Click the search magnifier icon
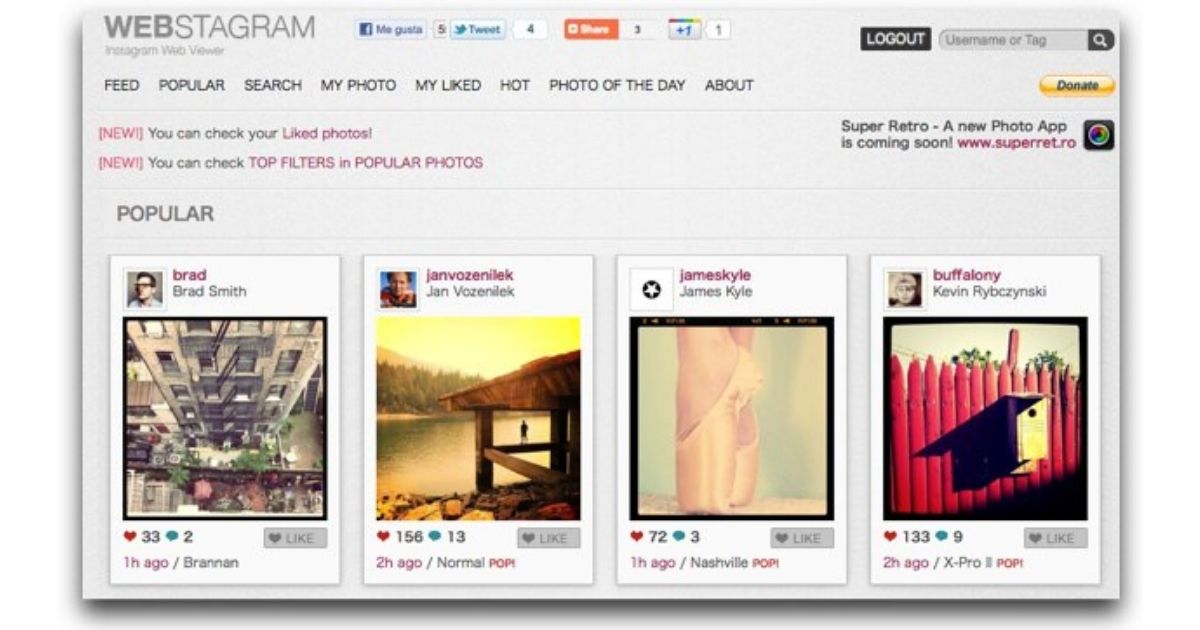Viewport: 1200px width, 630px height. click(1100, 40)
